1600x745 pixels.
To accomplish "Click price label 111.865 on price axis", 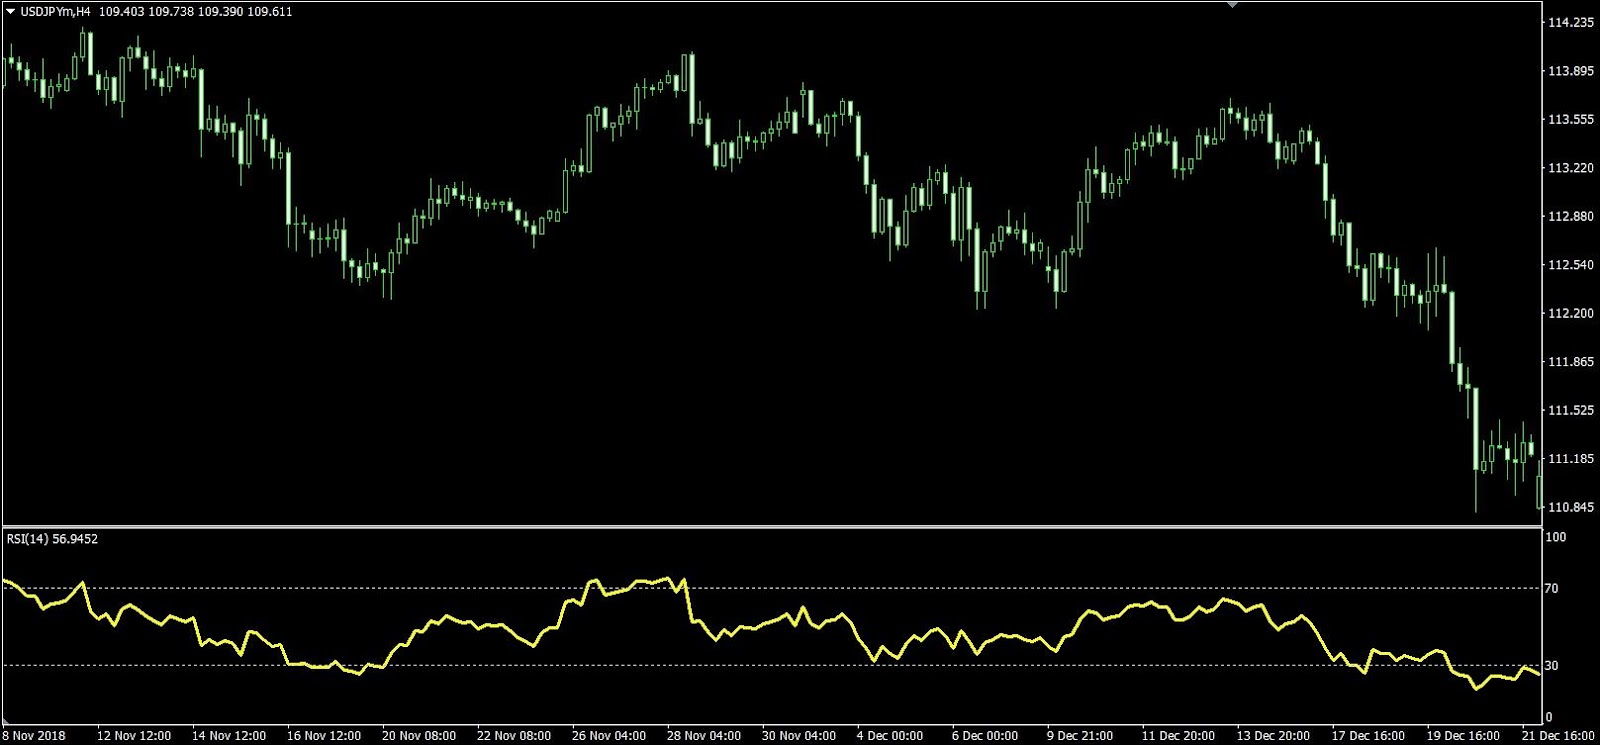I will click(1571, 362).
